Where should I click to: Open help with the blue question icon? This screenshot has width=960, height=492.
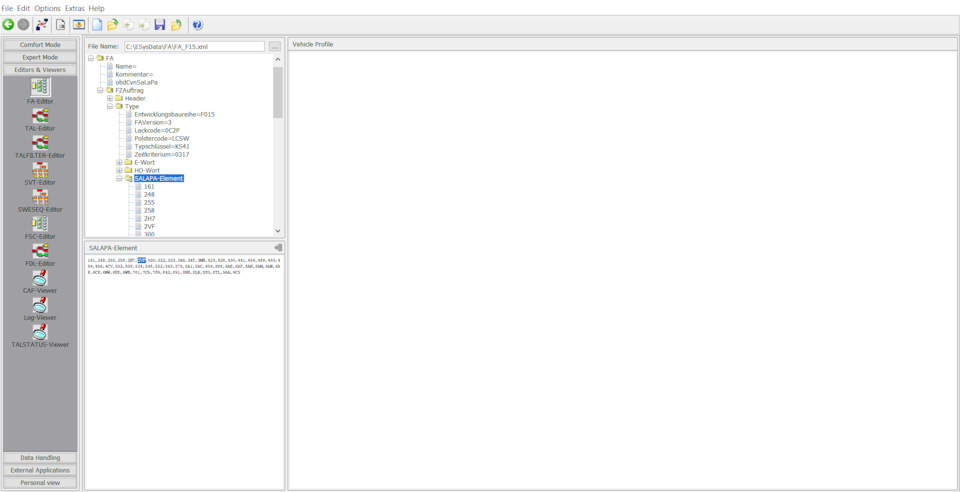tap(197, 25)
